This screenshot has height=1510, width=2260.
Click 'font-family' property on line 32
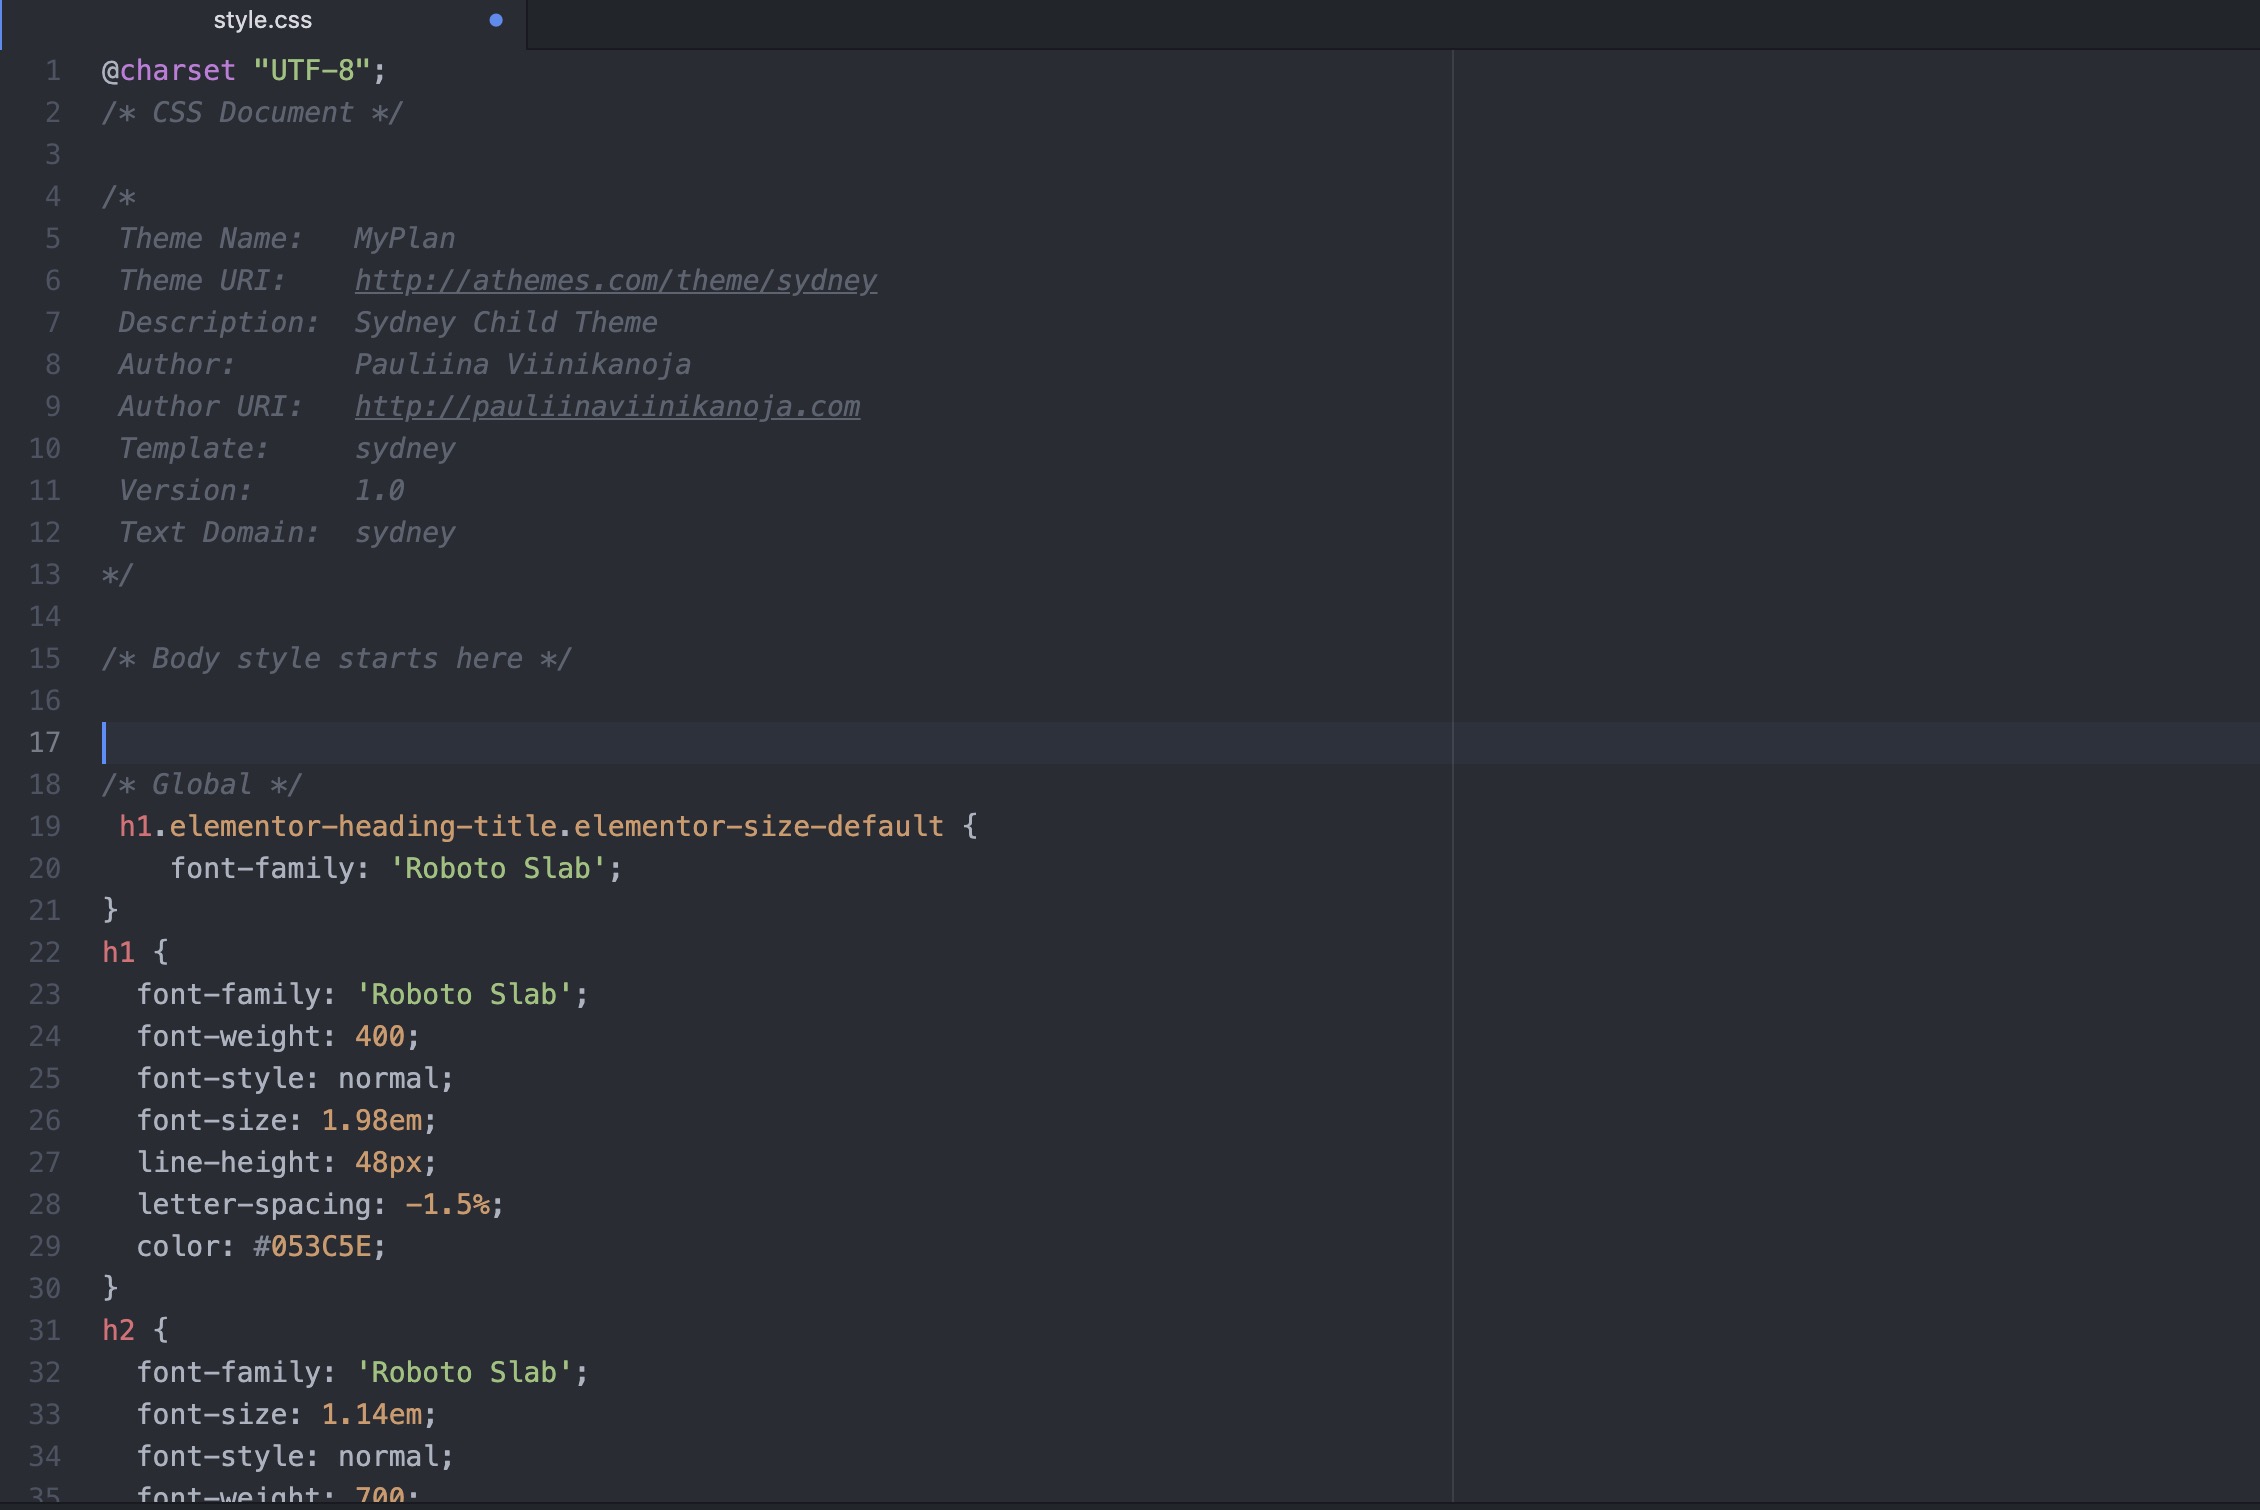pyautogui.click(x=227, y=1373)
